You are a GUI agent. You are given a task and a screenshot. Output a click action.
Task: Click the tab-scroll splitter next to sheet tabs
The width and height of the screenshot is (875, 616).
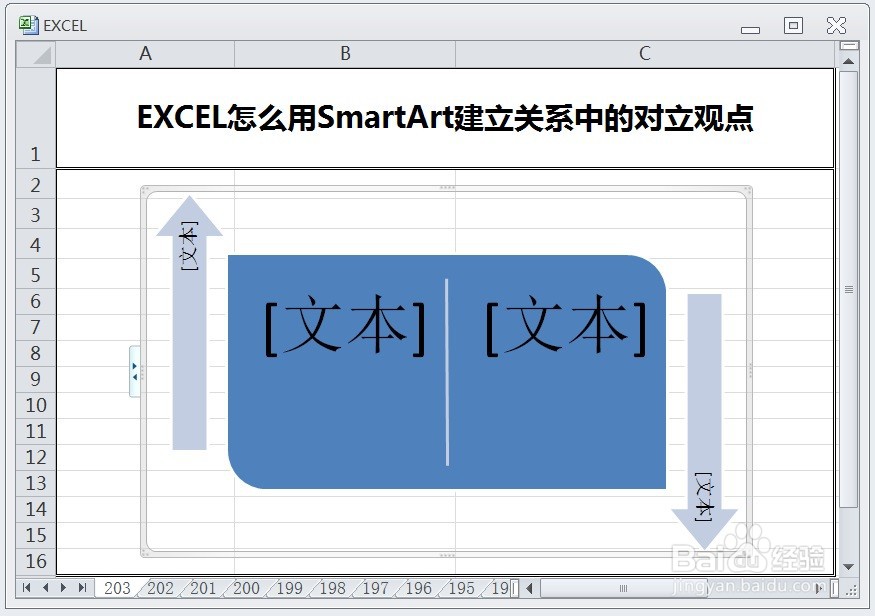(515, 588)
